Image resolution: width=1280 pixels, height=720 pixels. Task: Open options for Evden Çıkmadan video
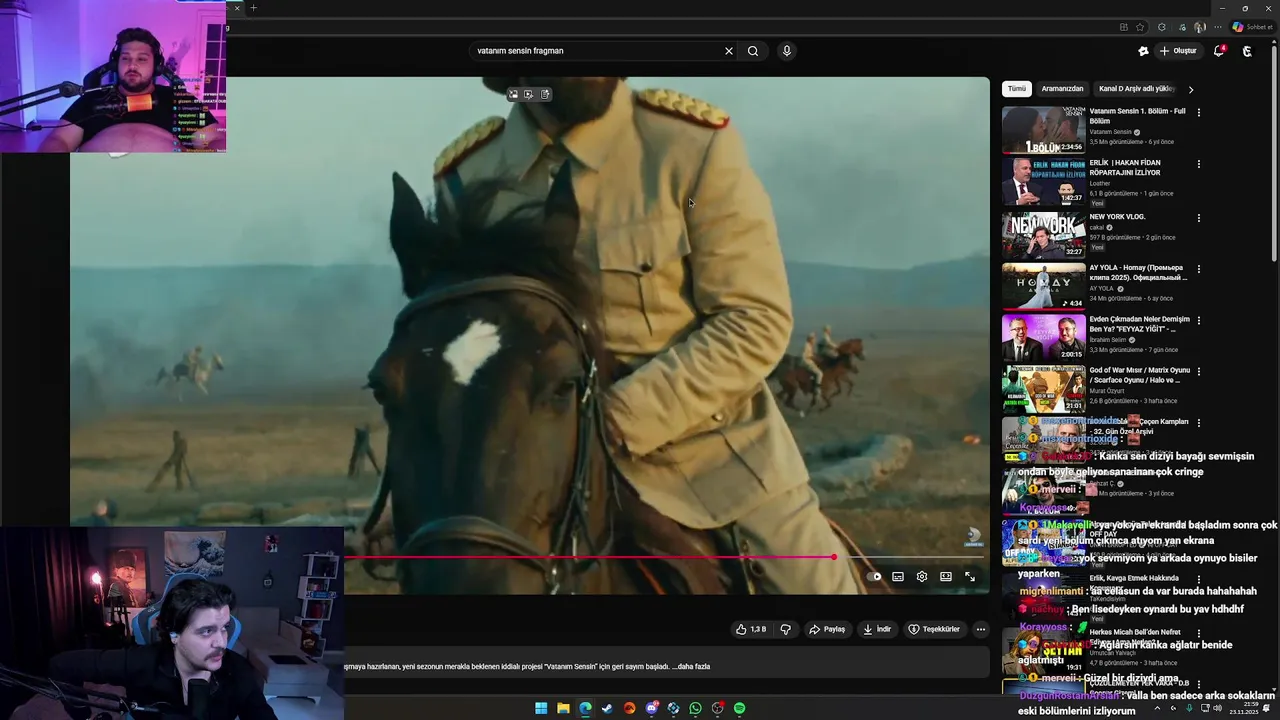[x=1199, y=320]
